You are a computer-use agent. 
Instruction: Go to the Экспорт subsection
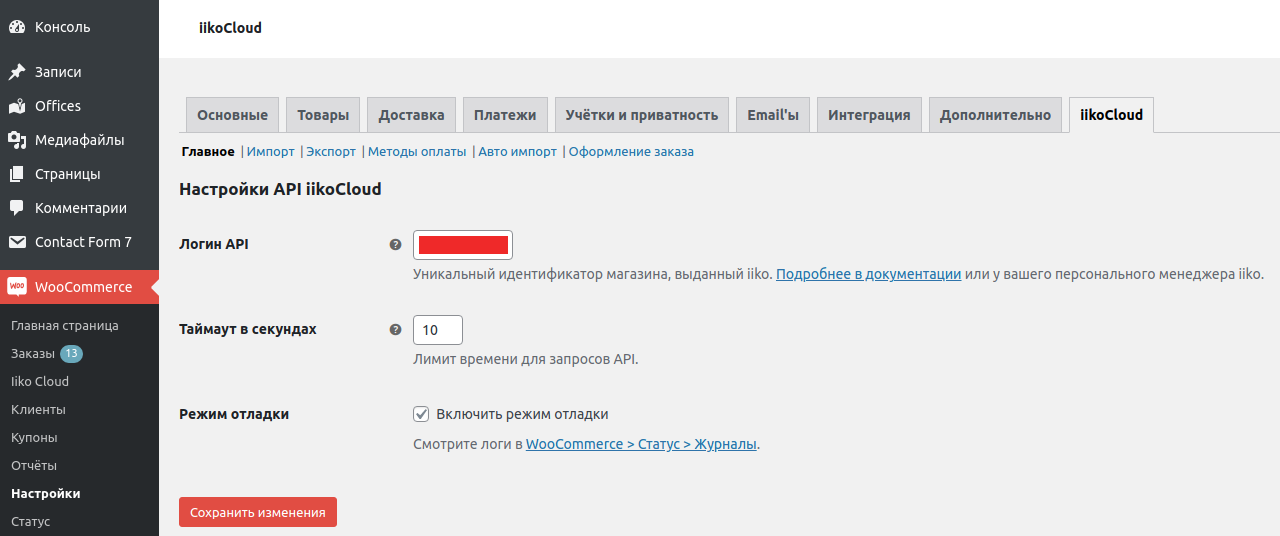pos(331,152)
